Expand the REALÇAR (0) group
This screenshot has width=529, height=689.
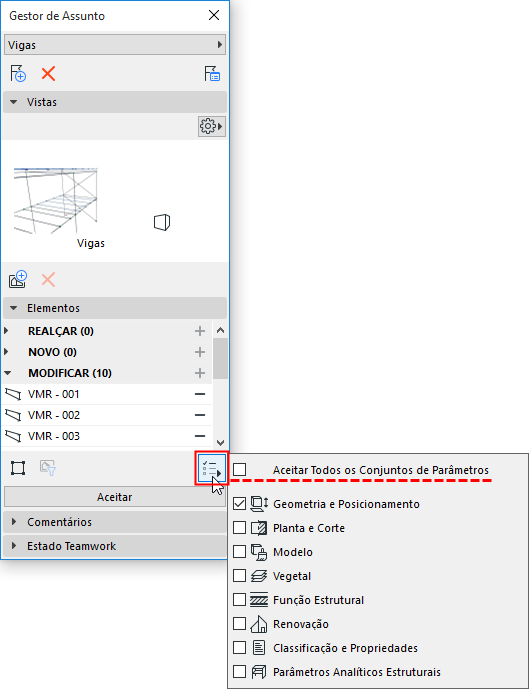7,331
